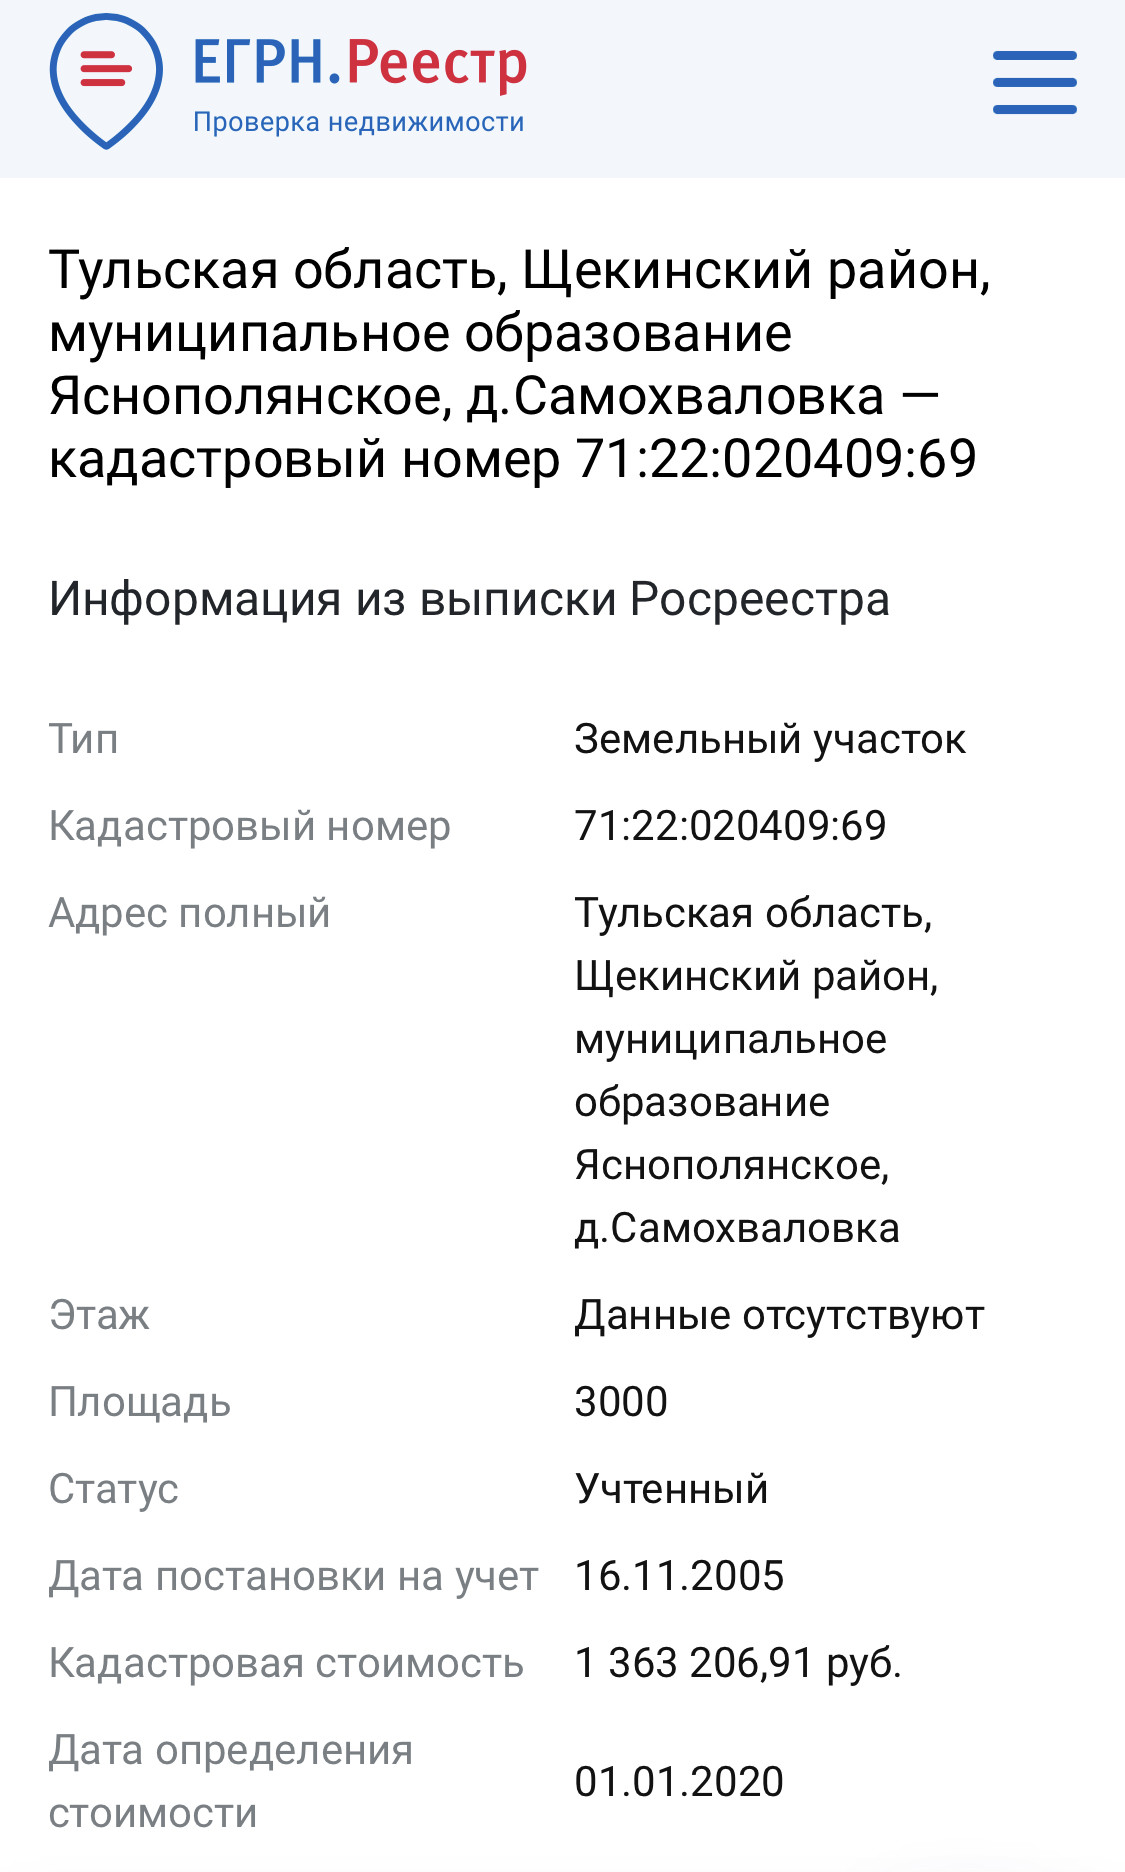This screenshot has width=1125, height=1872.
Task: Click the "Дата постановки на учет" label
Action: pos(294,1576)
